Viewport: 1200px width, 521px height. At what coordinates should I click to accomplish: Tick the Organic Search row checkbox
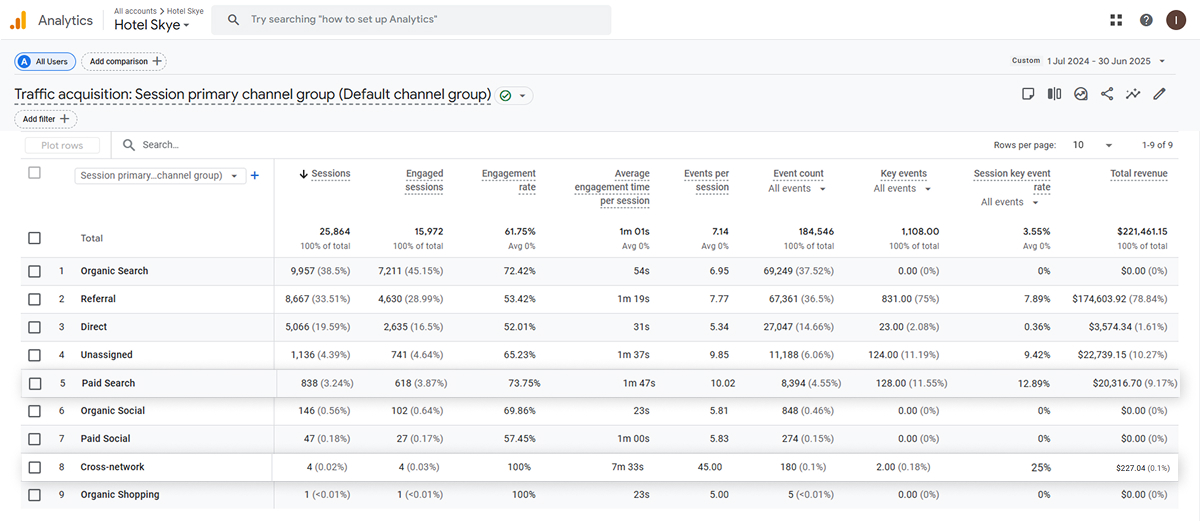click(x=35, y=271)
